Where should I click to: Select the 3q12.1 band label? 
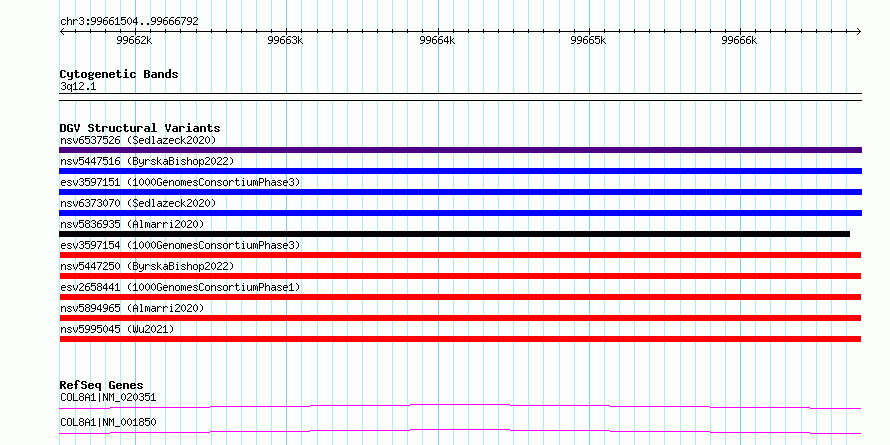(78, 87)
